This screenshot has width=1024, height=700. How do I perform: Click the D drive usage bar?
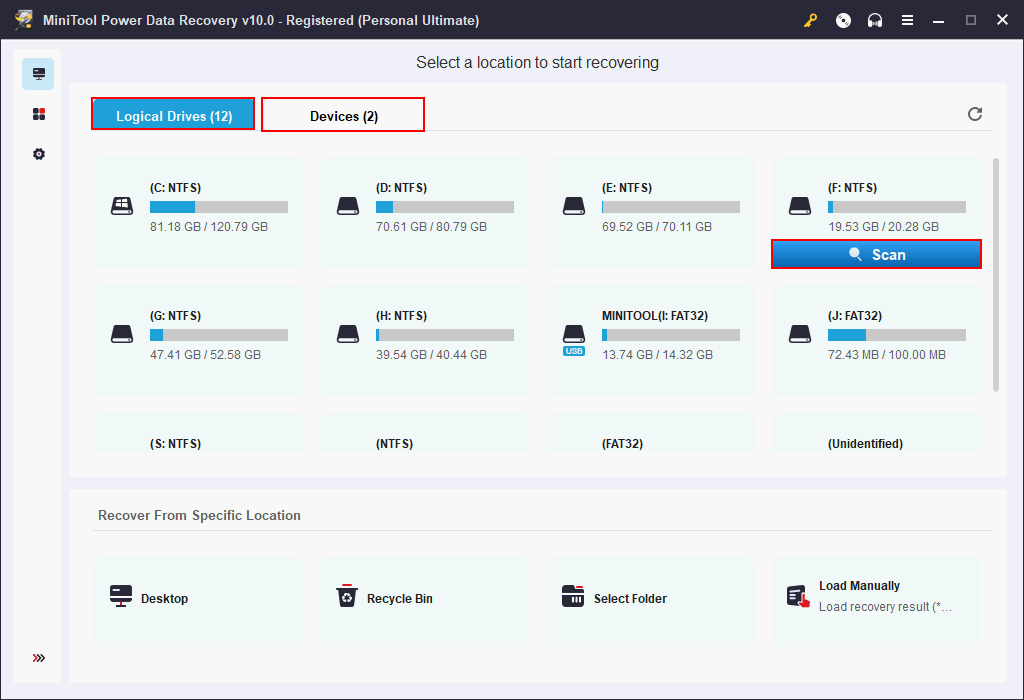pos(445,207)
